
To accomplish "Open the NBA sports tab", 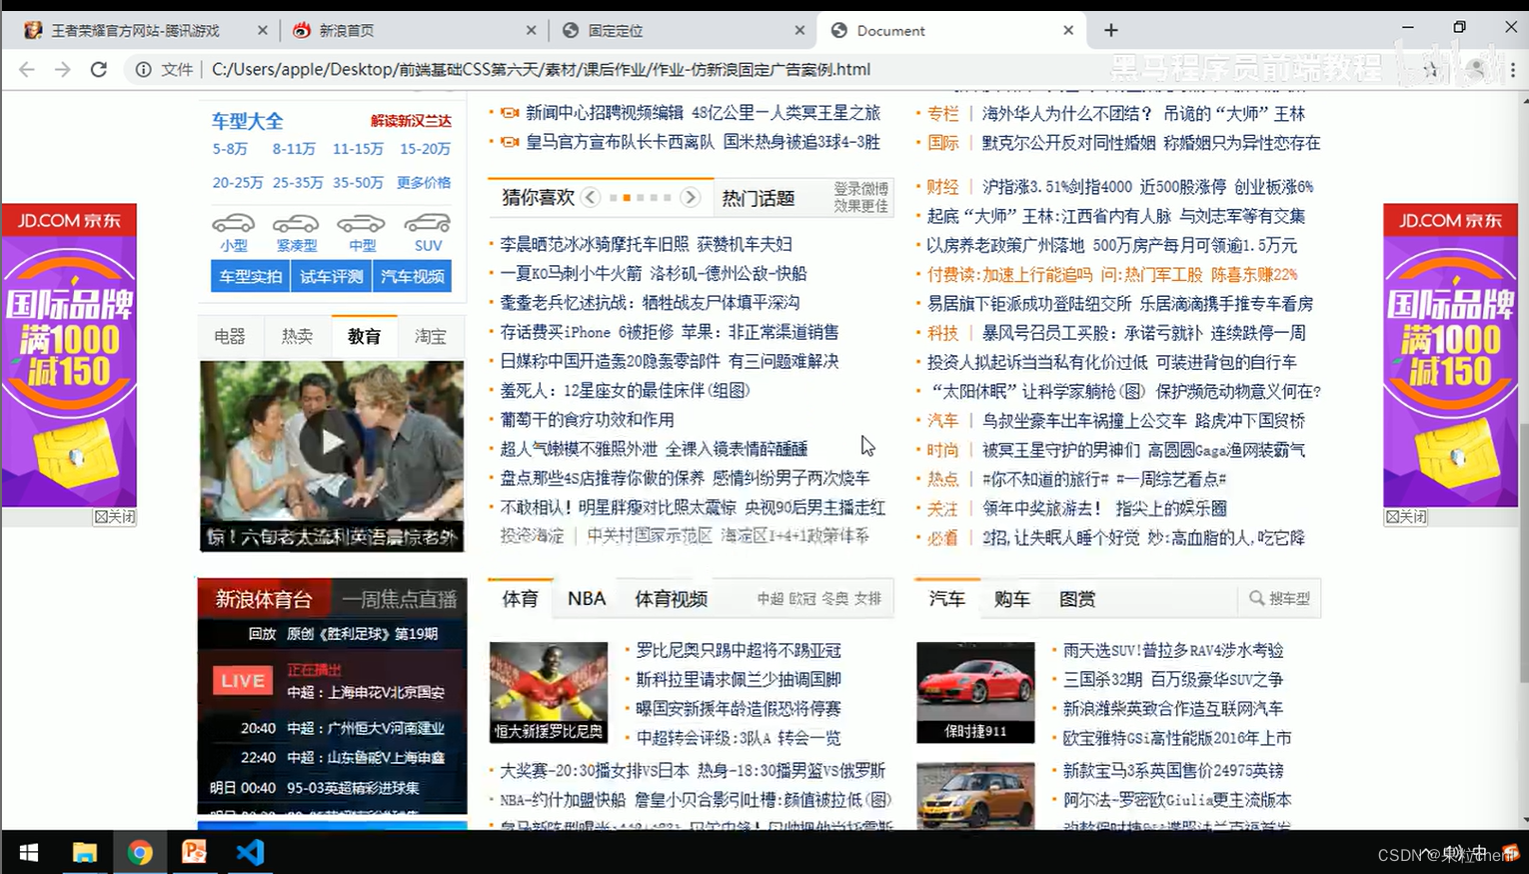I will (x=587, y=598).
